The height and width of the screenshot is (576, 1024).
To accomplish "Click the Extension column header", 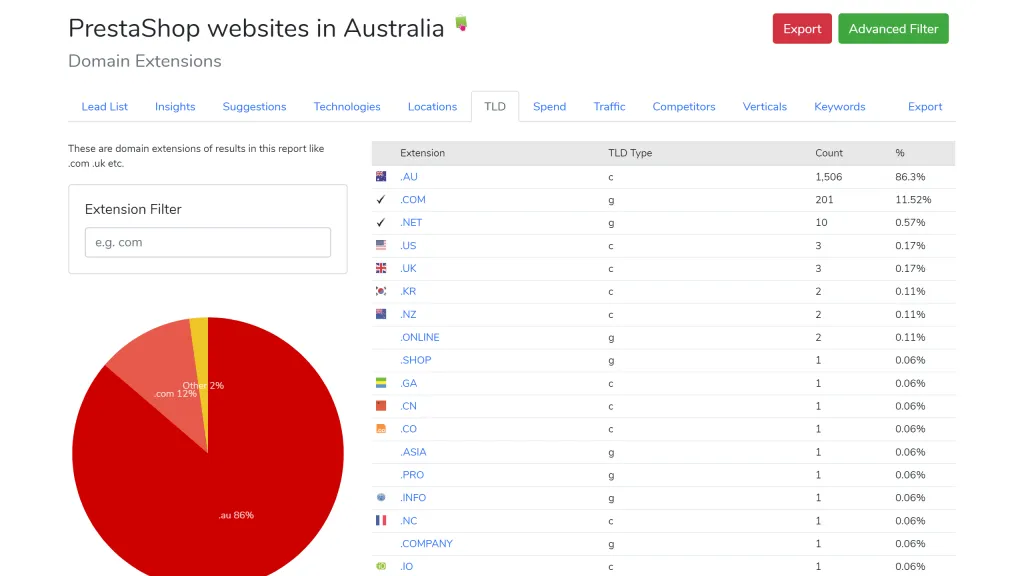I will (423, 153).
